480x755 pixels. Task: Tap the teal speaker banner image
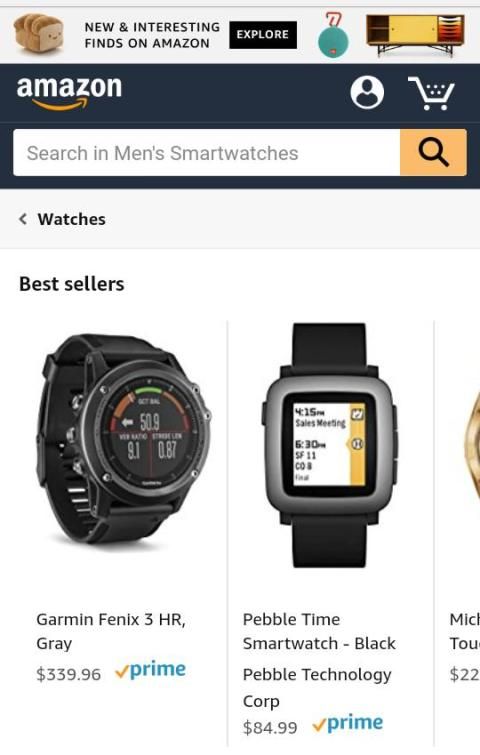tap(333, 35)
